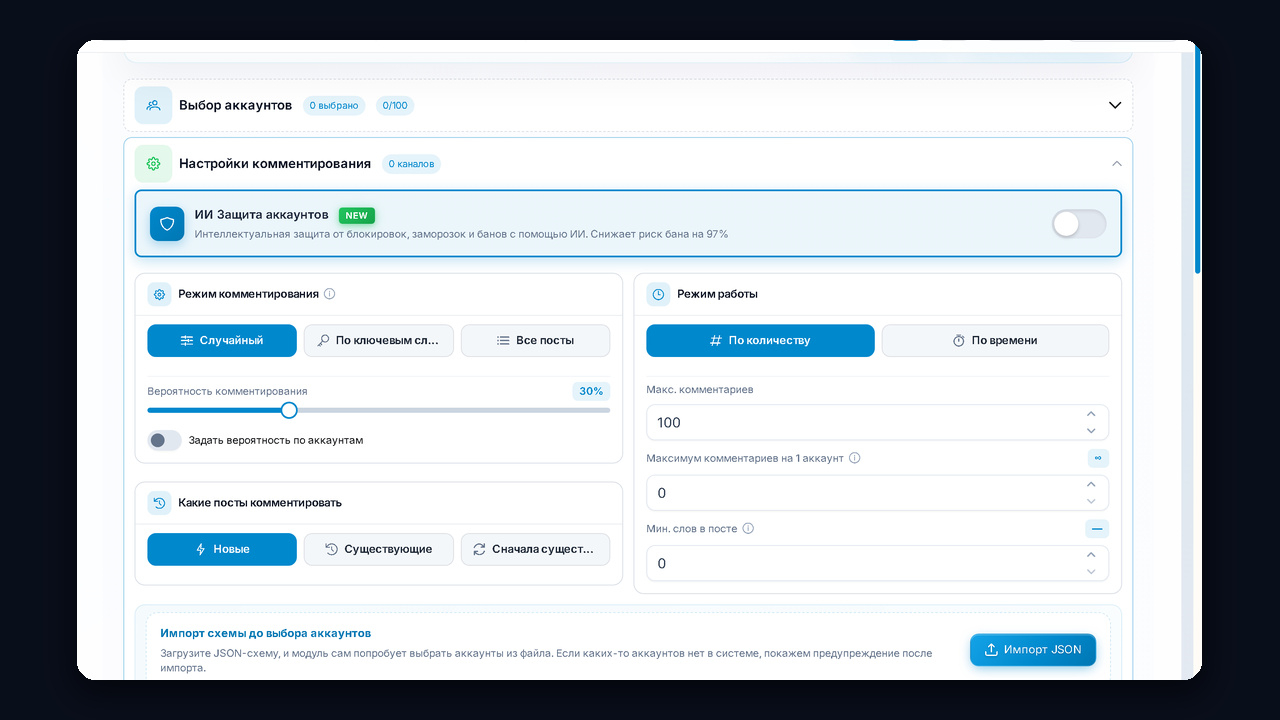The image size is (1280, 720).
Task: Click the history icon beside Какие посты комментировать
Action: click(x=159, y=503)
